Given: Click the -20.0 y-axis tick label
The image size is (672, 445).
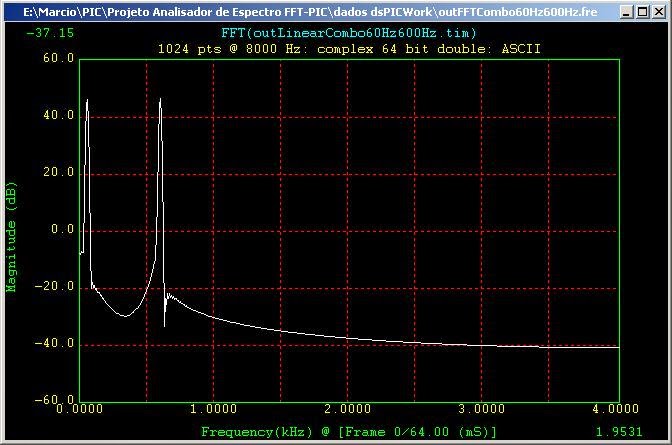Looking at the screenshot, I should (x=54, y=286).
